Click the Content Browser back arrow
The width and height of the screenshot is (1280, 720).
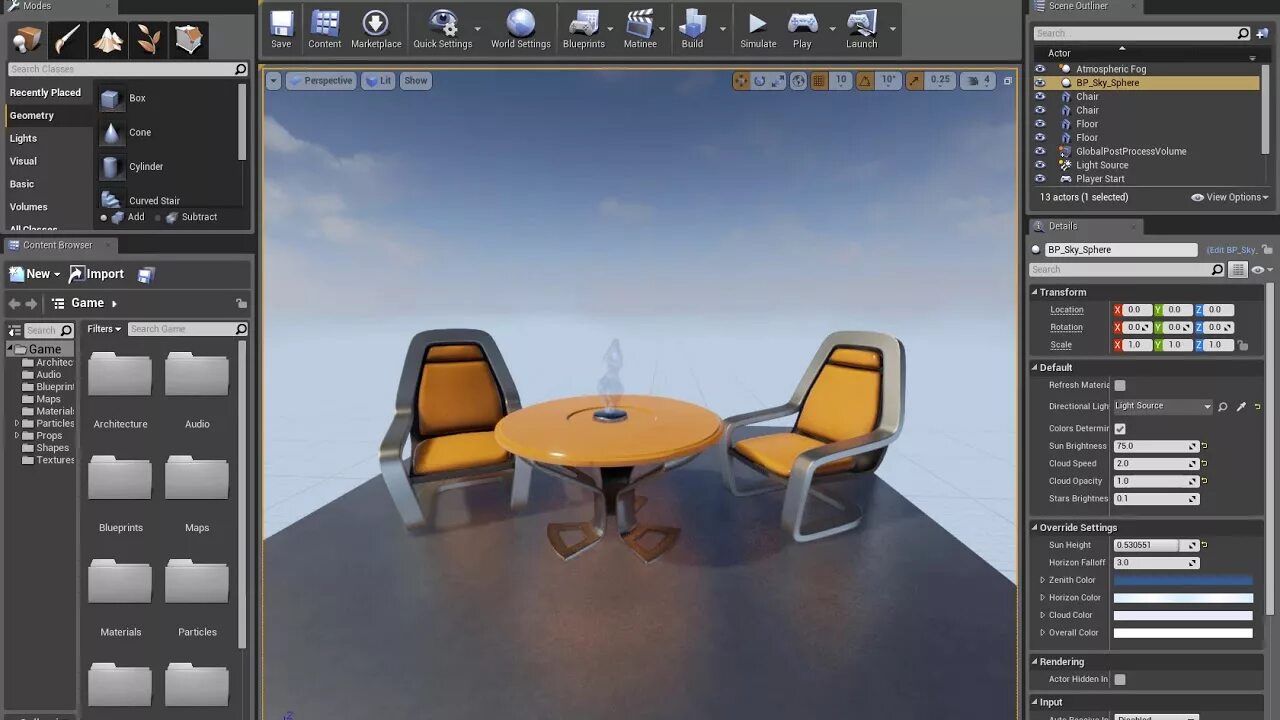point(14,303)
